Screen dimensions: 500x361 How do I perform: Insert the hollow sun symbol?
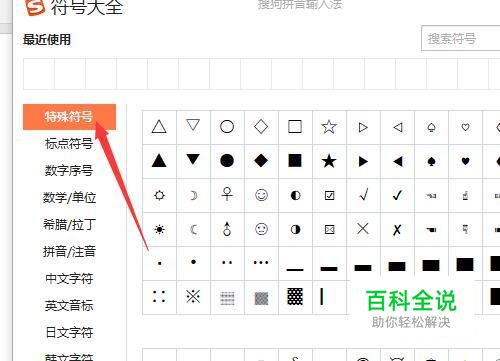(159, 195)
